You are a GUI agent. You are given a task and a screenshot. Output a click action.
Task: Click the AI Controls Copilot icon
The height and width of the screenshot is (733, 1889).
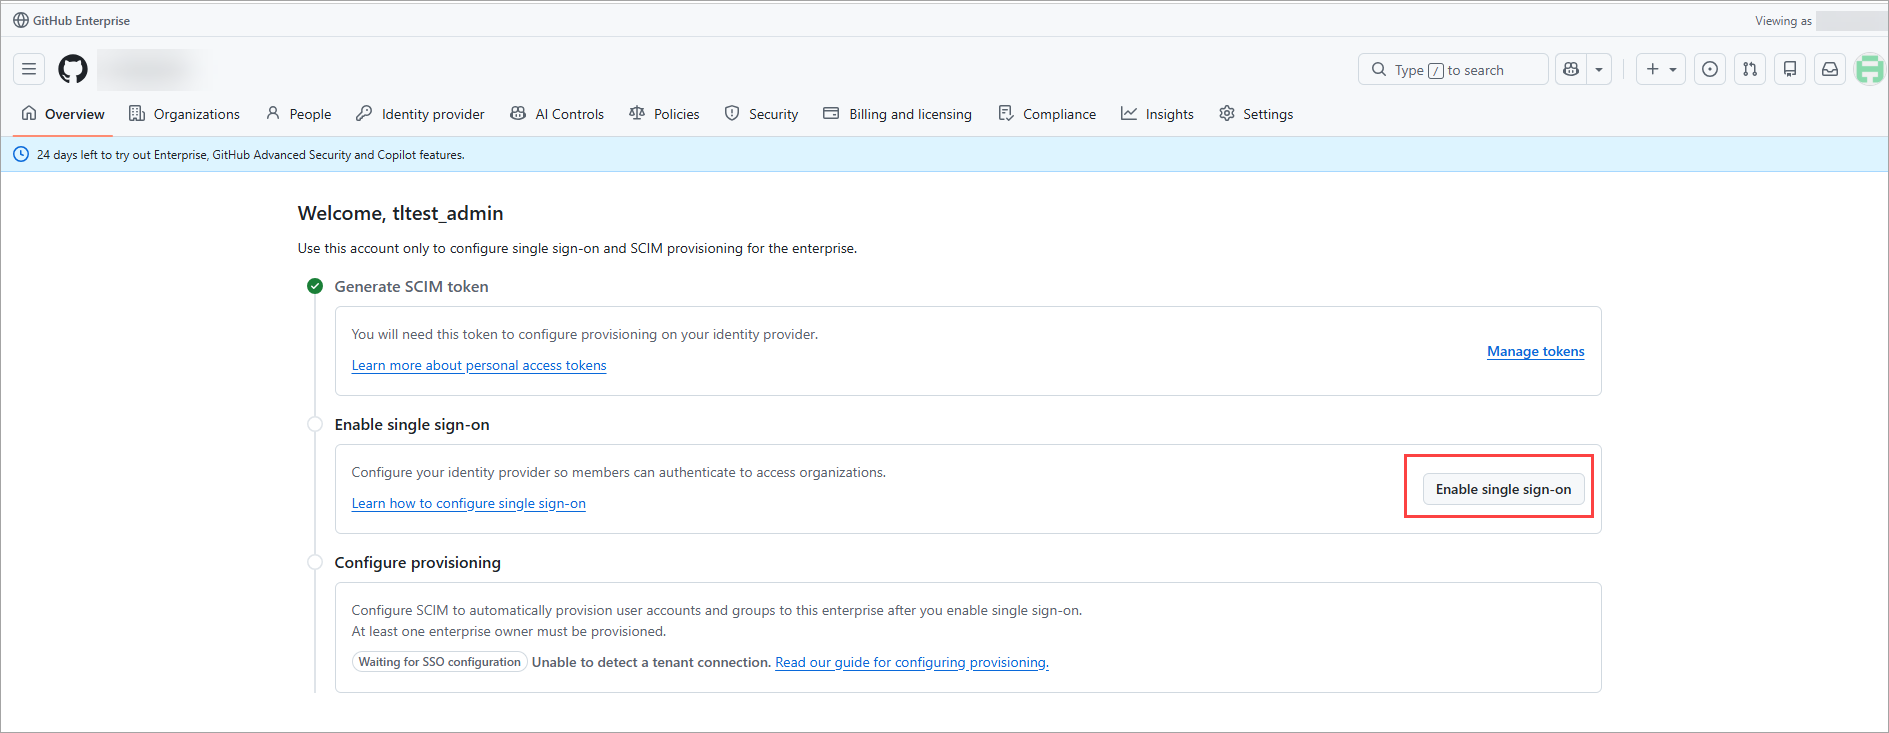pos(518,113)
